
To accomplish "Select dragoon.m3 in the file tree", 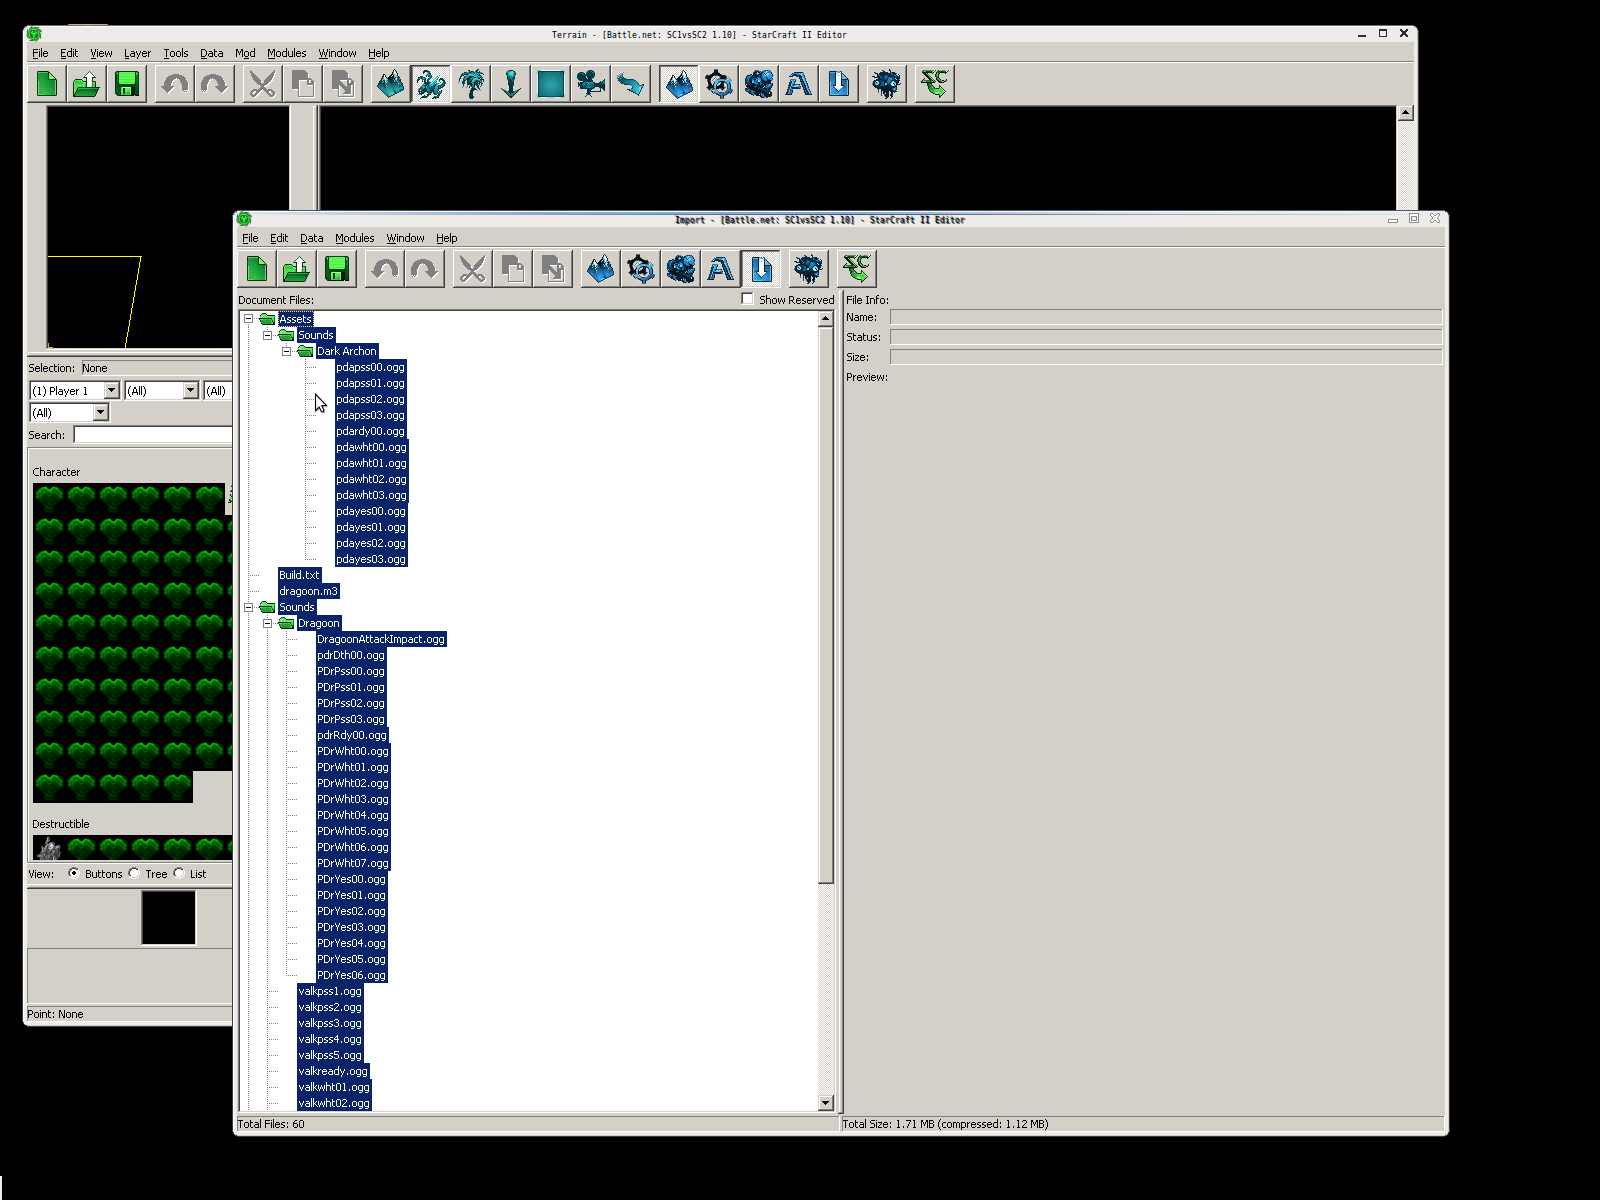I will [x=308, y=591].
